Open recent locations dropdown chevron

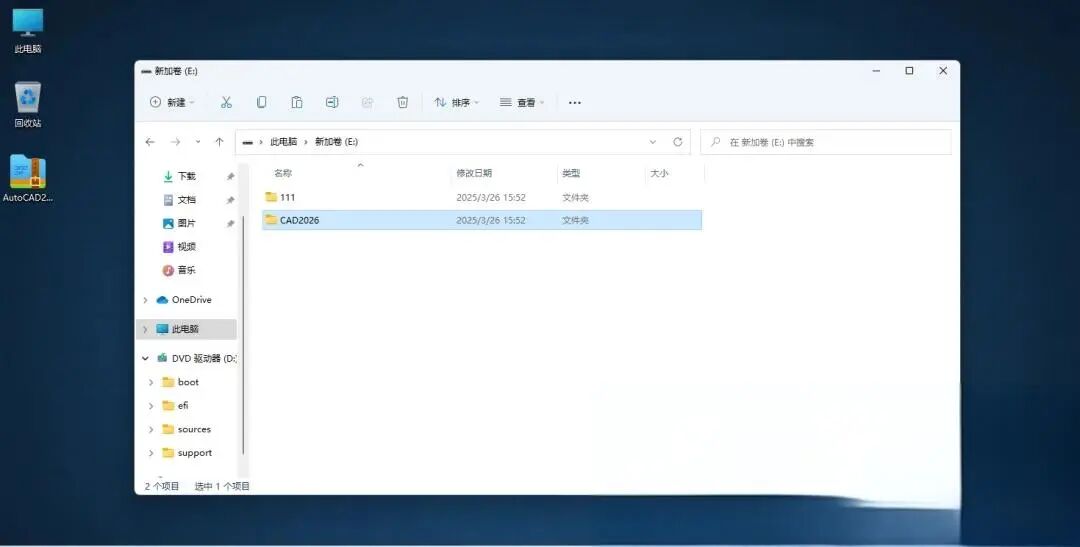[x=198, y=142]
